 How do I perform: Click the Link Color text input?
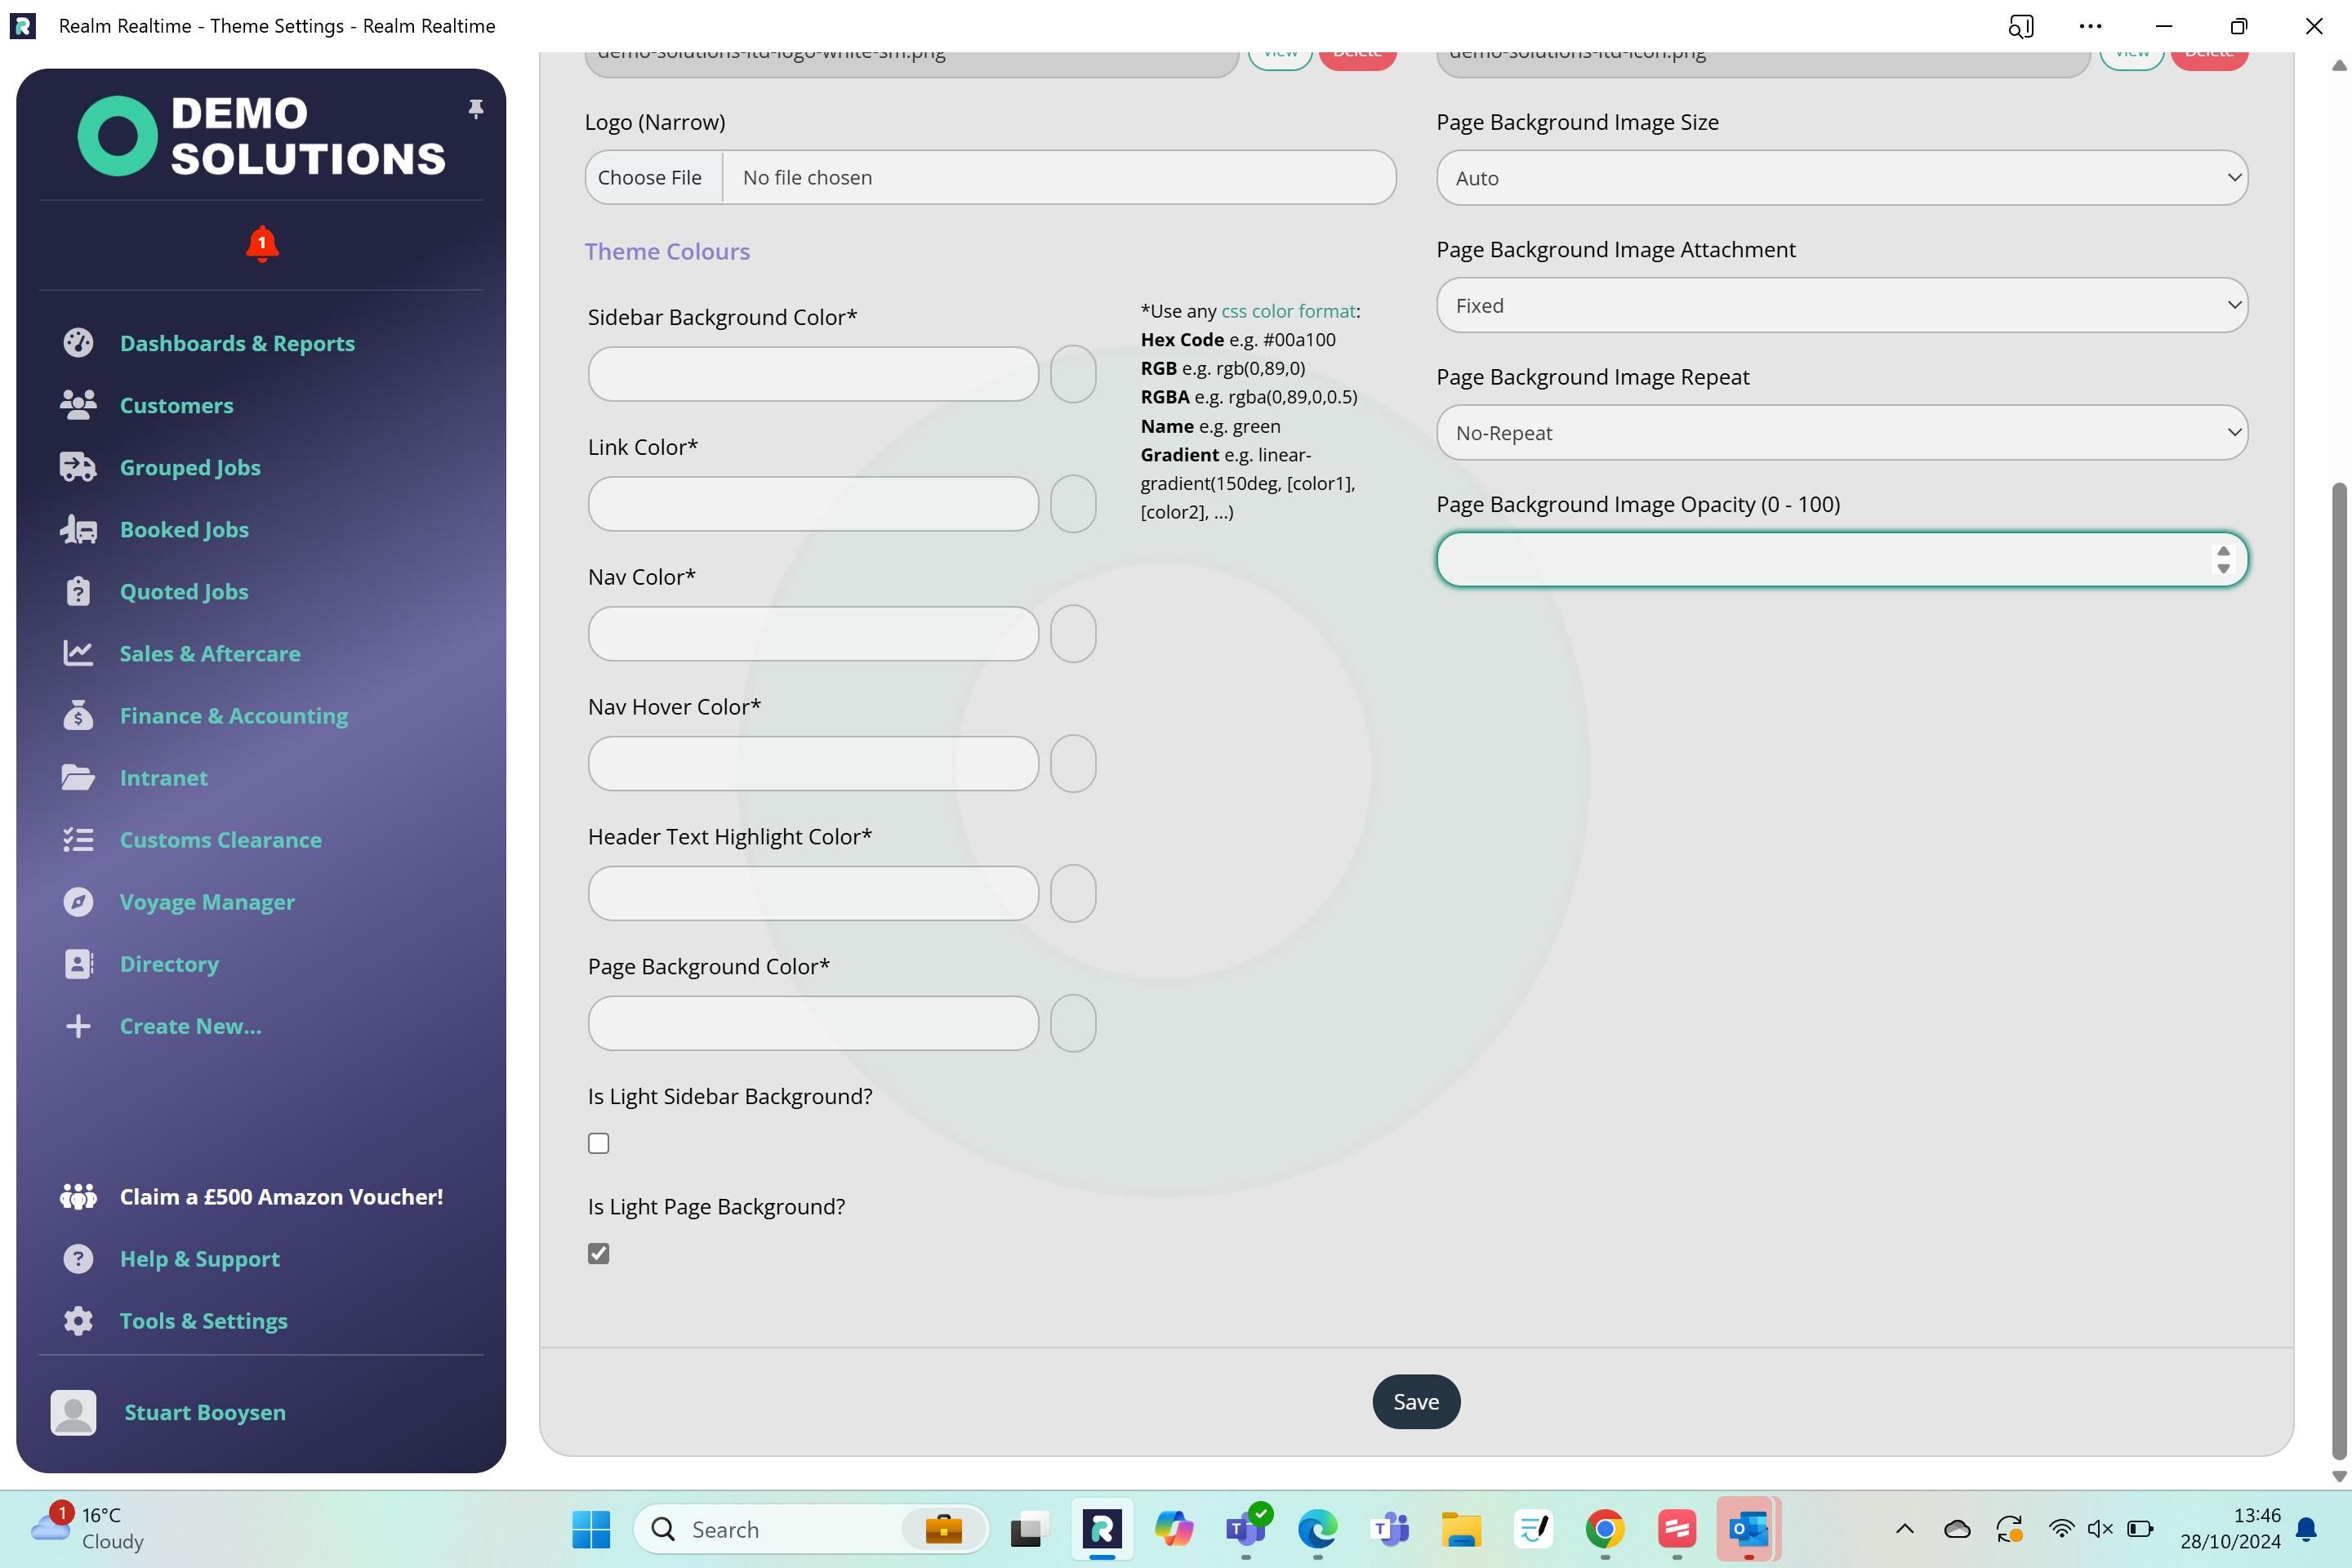pos(812,504)
